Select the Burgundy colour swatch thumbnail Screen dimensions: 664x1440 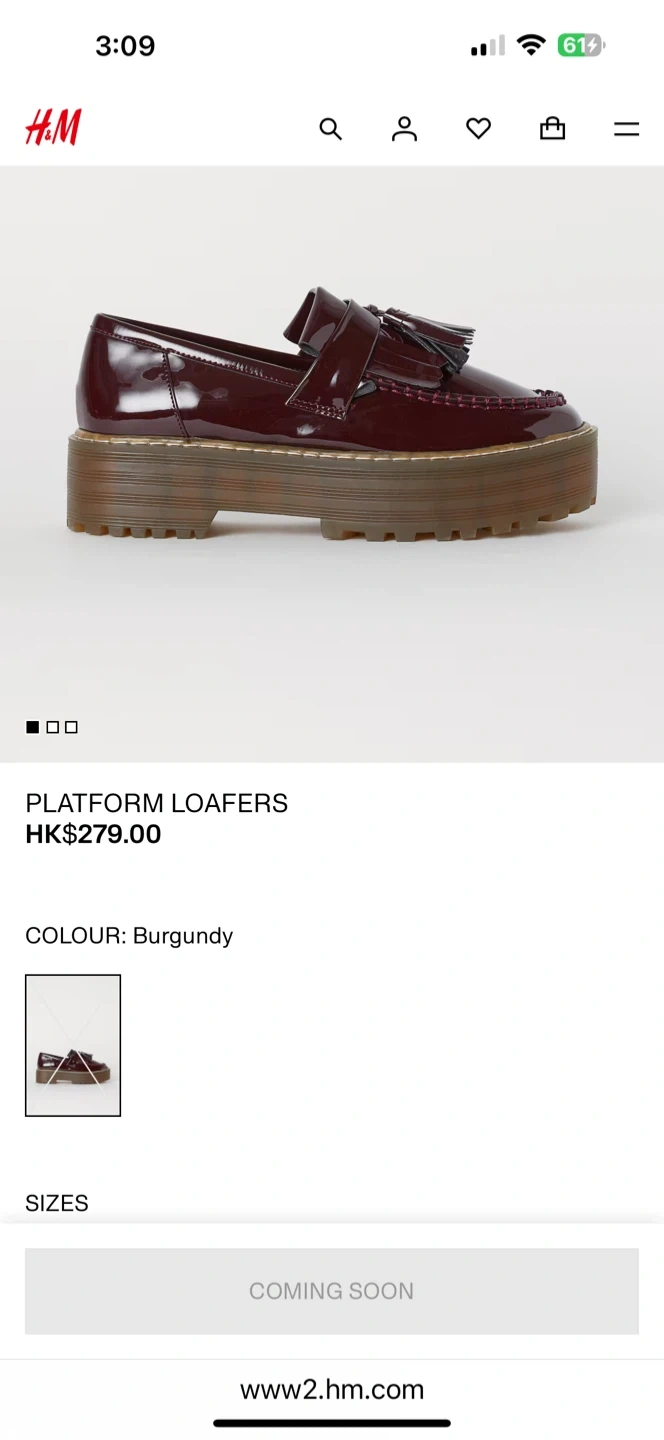[73, 1045]
